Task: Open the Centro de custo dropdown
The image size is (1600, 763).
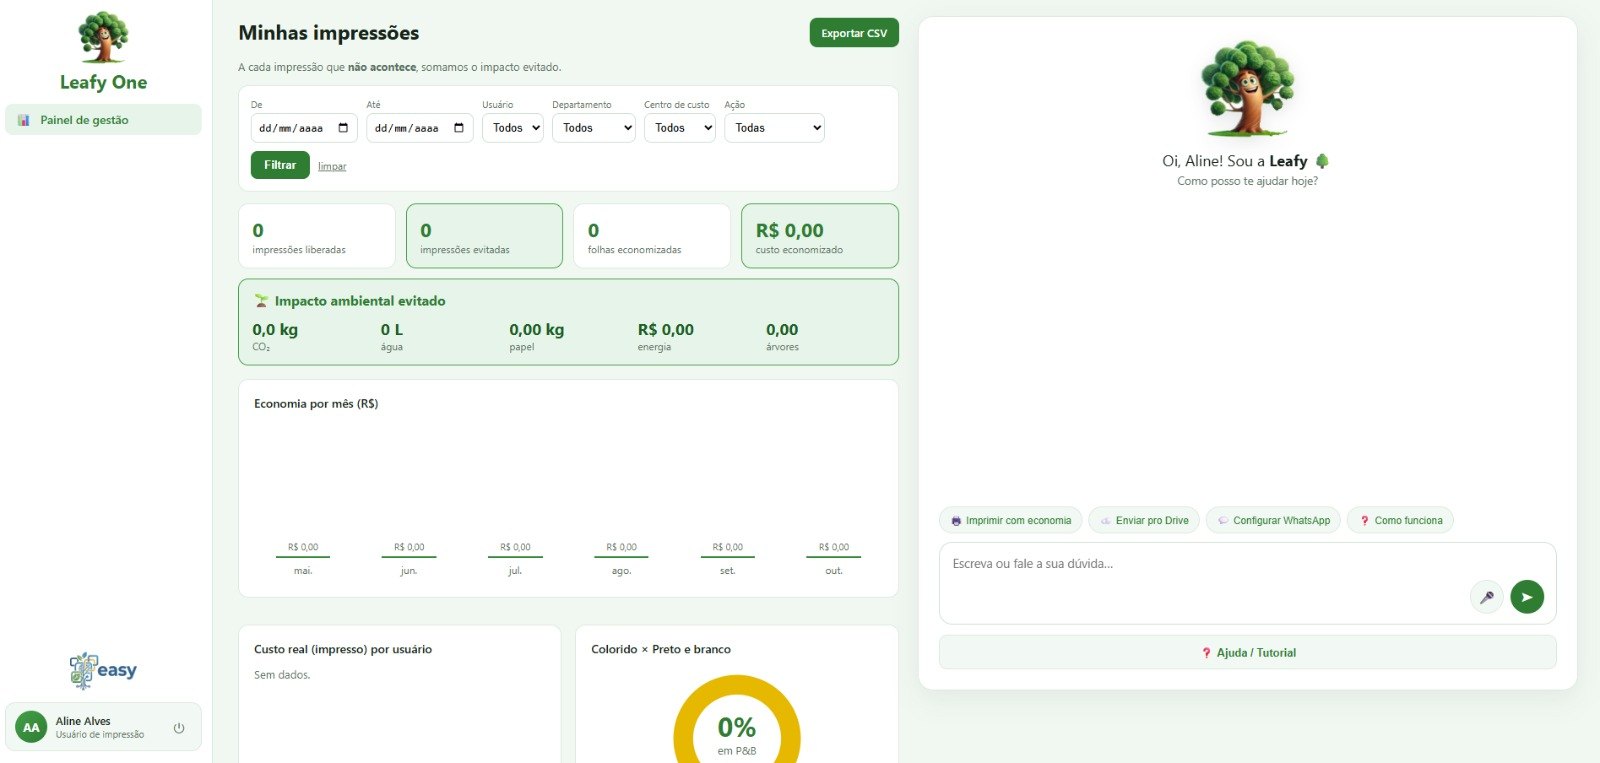Action: (x=680, y=128)
